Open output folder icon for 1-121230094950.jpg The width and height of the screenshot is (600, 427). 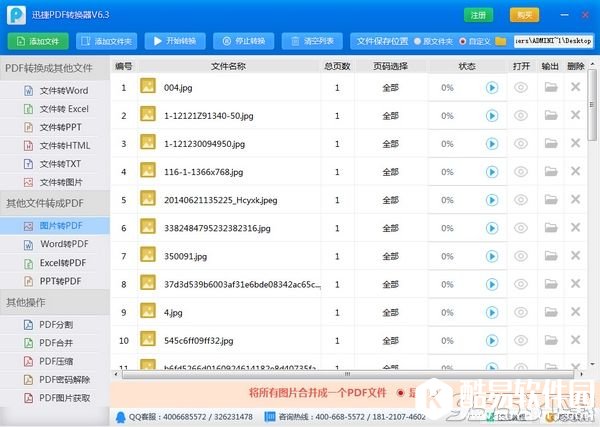coord(551,143)
